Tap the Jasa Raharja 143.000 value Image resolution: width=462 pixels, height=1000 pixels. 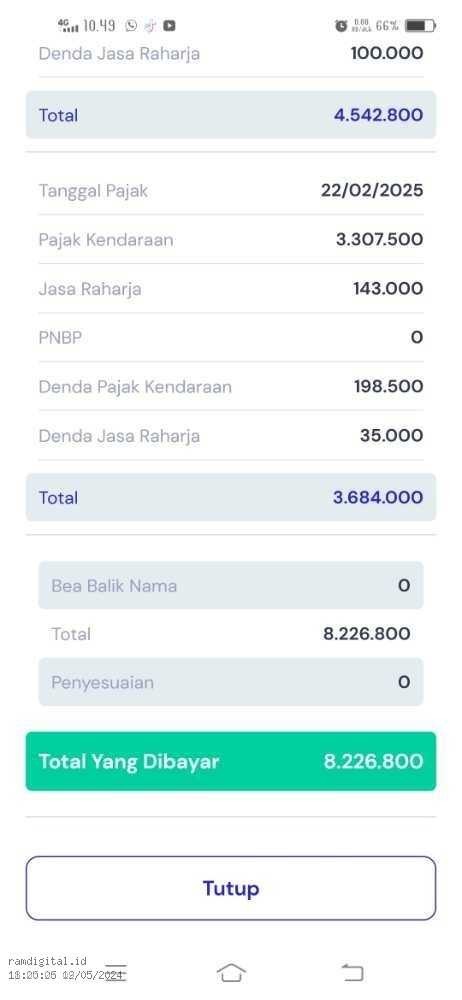coord(388,289)
